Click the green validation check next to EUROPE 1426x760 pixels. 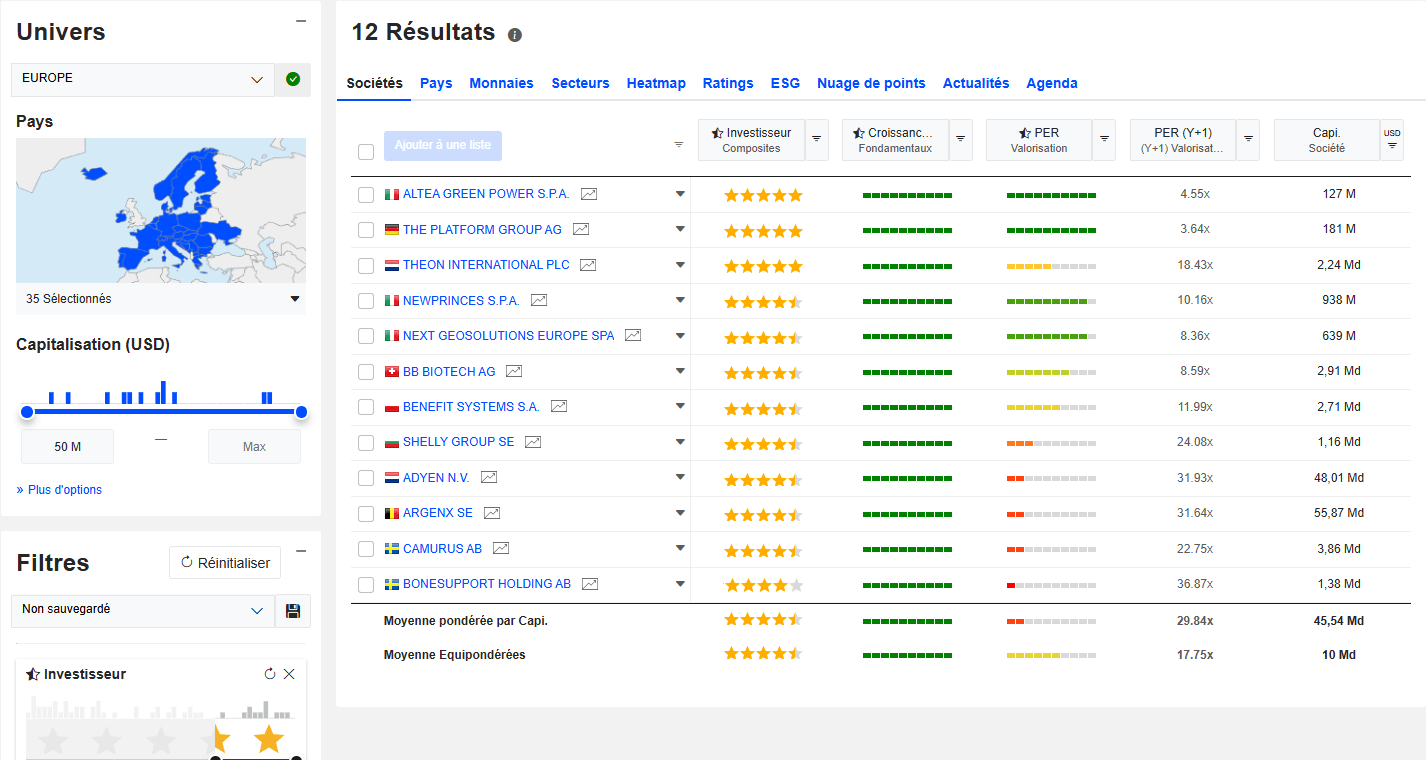point(293,79)
